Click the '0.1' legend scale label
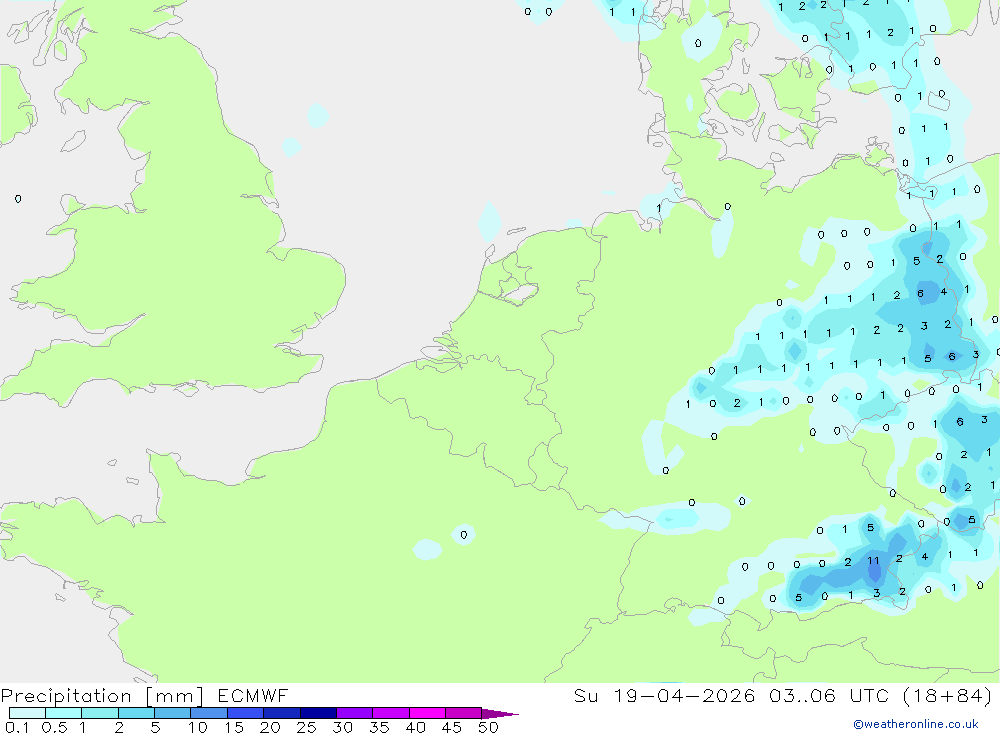Screen dimensions: 1000x733 [18, 727]
